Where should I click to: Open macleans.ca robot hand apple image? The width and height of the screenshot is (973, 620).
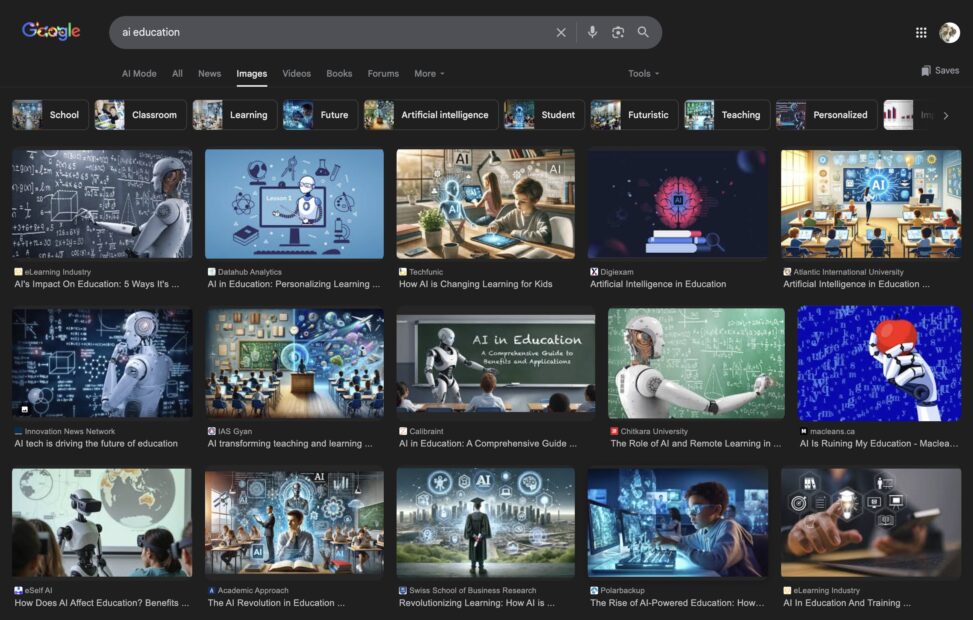pyautogui.click(x=879, y=363)
